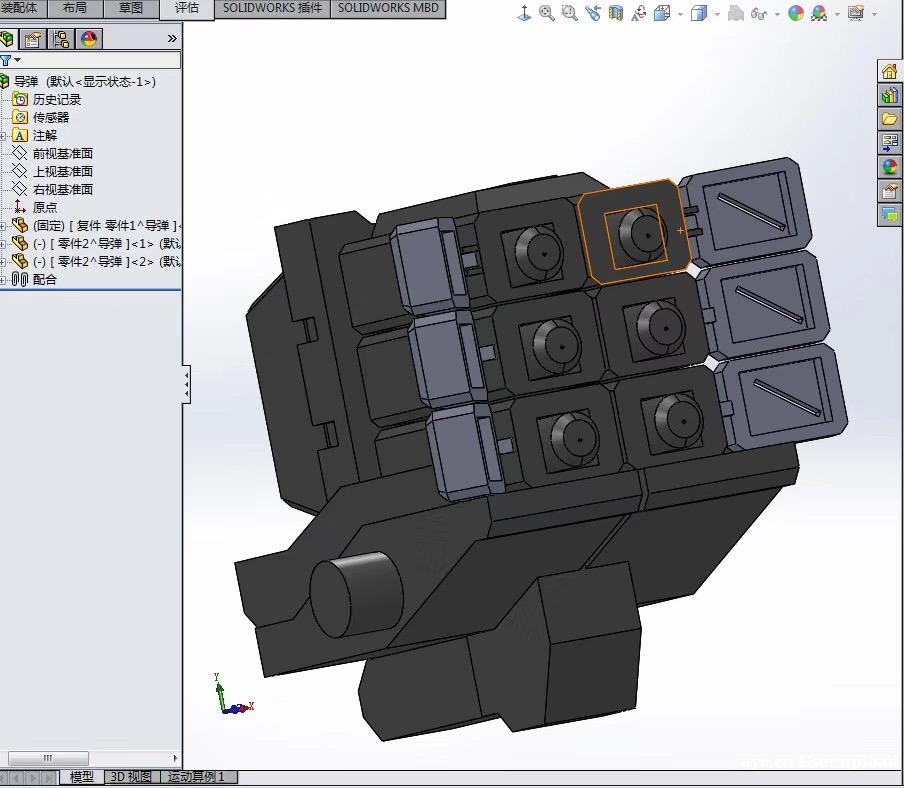Image resolution: width=904 pixels, height=788 pixels.
Task: Select the Previous View icon
Action: pyautogui.click(x=593, y=13)
